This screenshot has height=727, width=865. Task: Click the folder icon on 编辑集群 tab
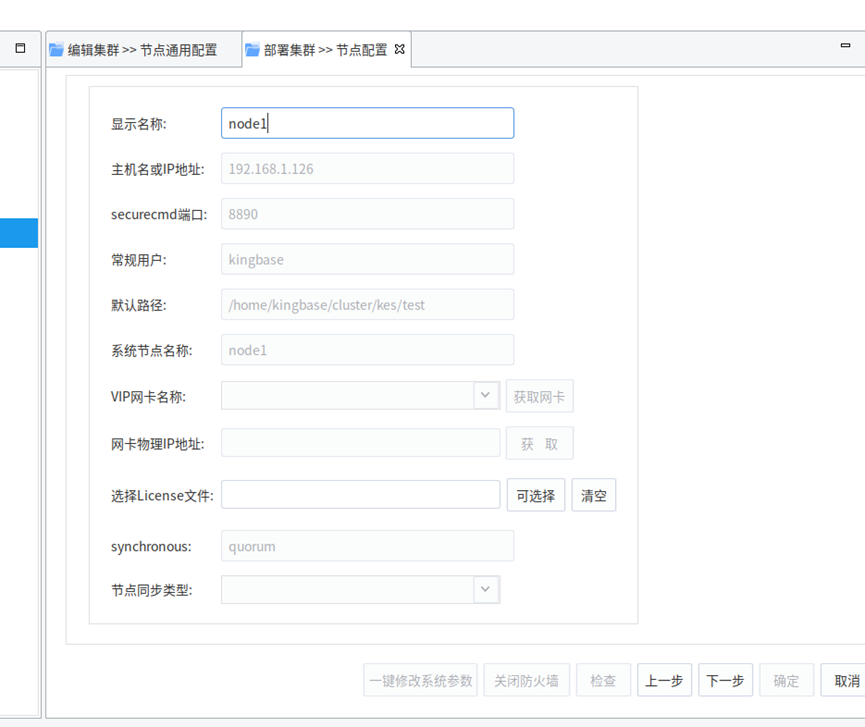coord(56,50)
